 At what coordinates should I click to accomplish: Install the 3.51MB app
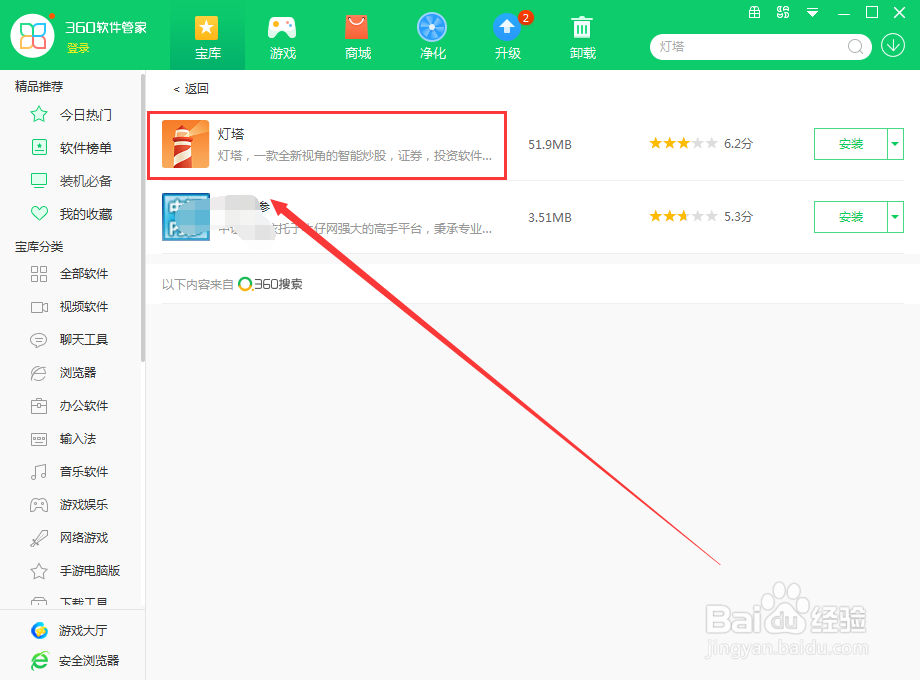click(850, 216)
